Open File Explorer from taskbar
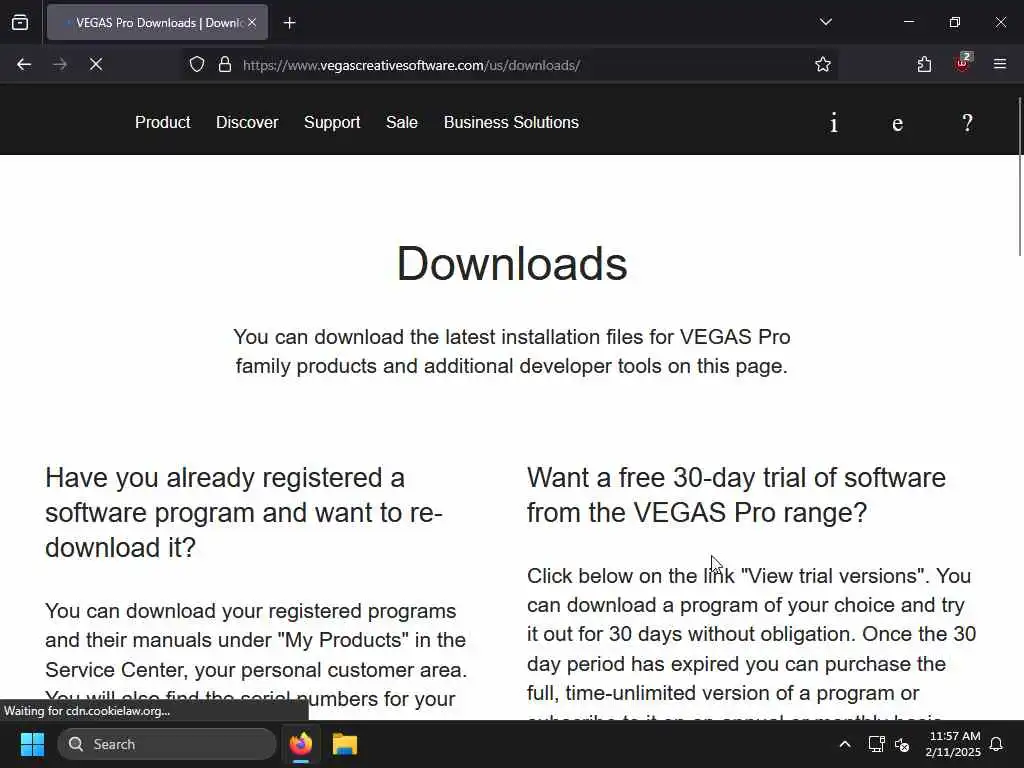 click(345, 744)
